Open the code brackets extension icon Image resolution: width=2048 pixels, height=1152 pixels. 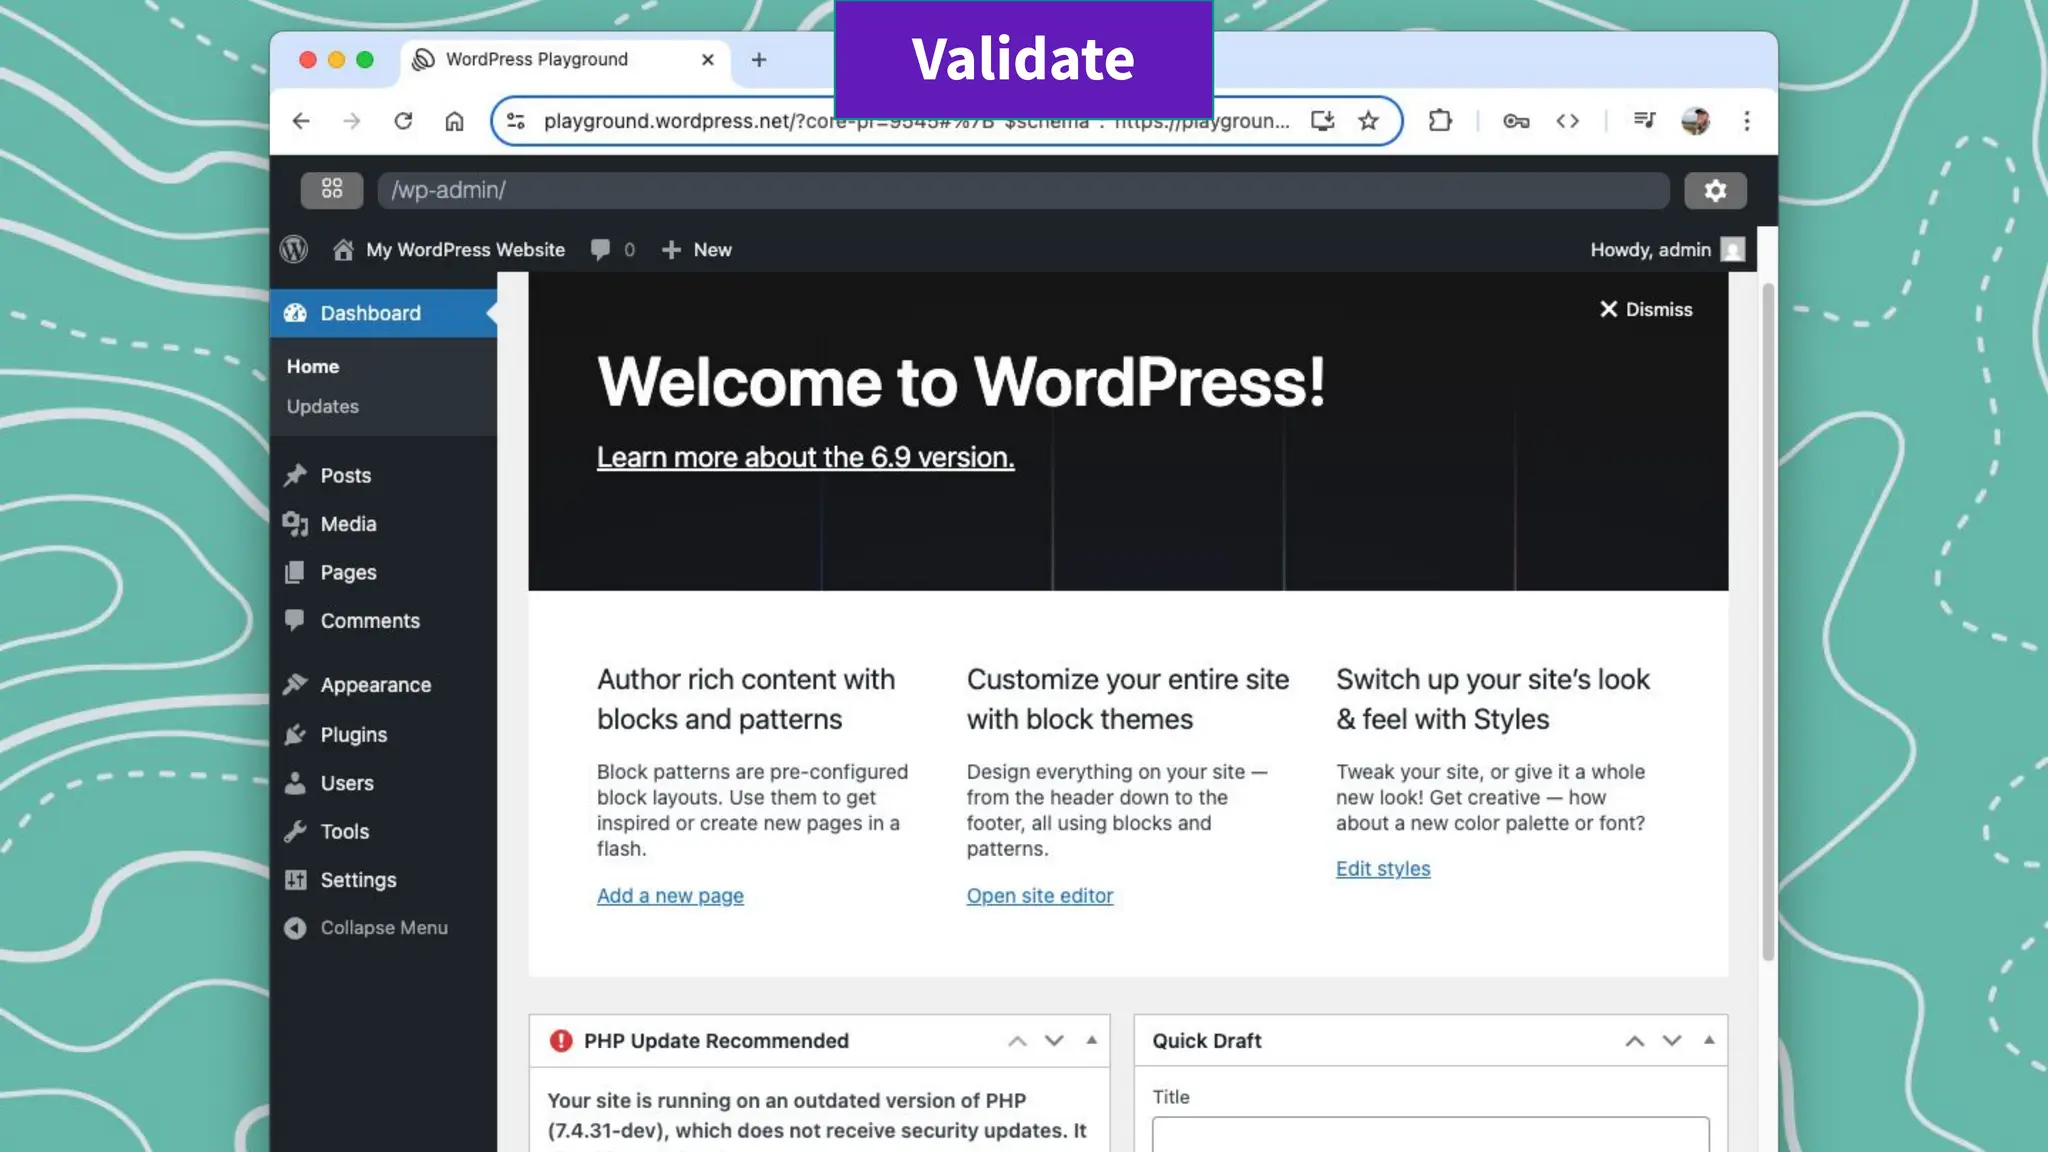(x=1567, y=121)
